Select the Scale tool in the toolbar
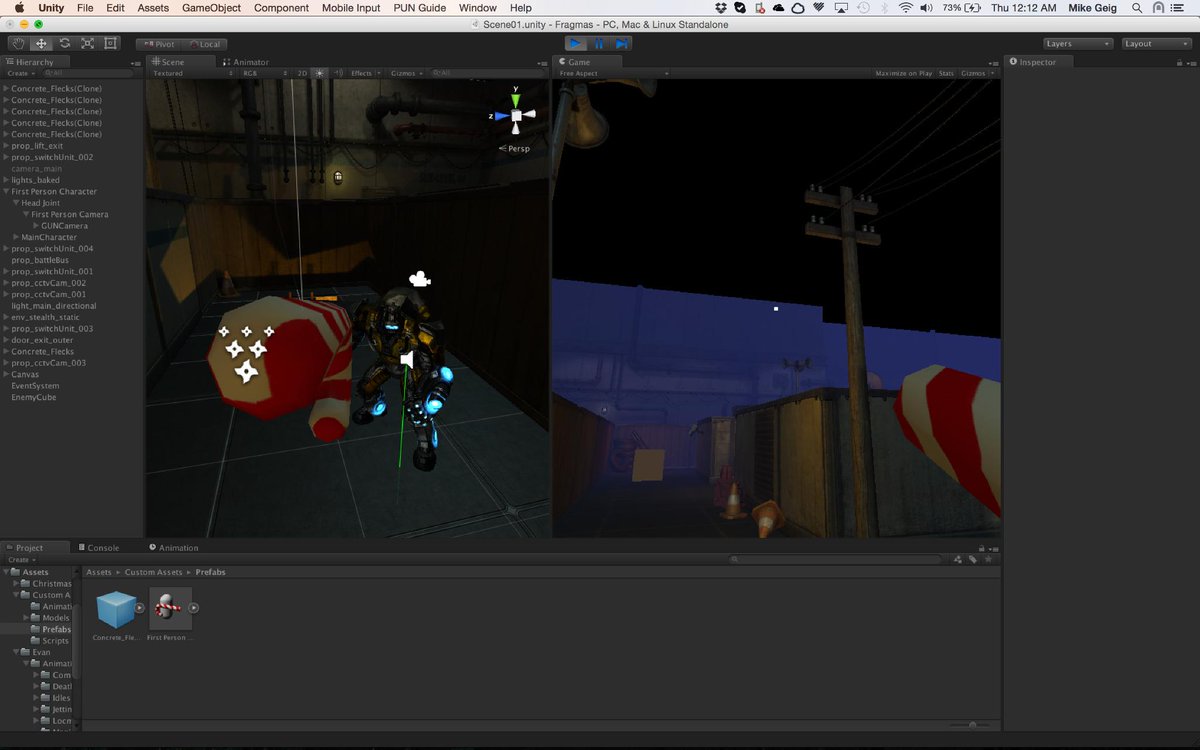Viewport: 1200px width, 750px height. (x=87, y=44)
